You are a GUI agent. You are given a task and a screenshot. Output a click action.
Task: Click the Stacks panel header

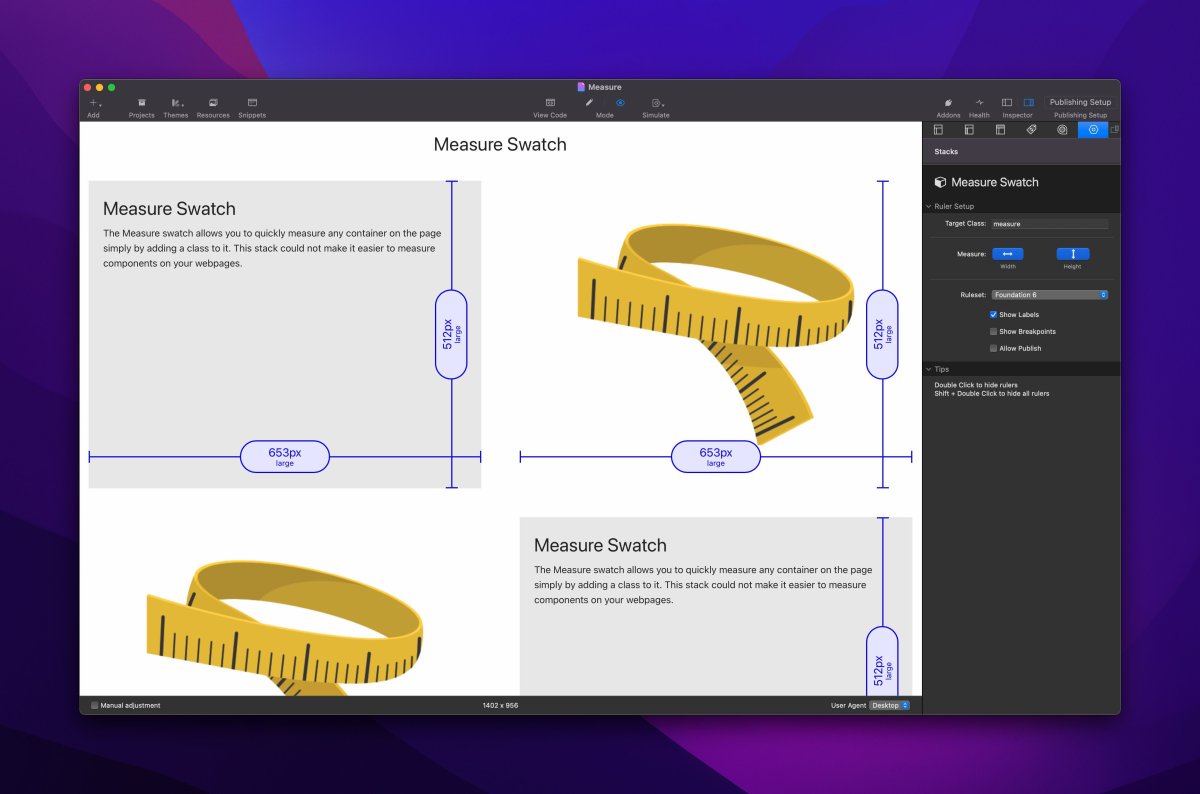tap(1021, 152)
